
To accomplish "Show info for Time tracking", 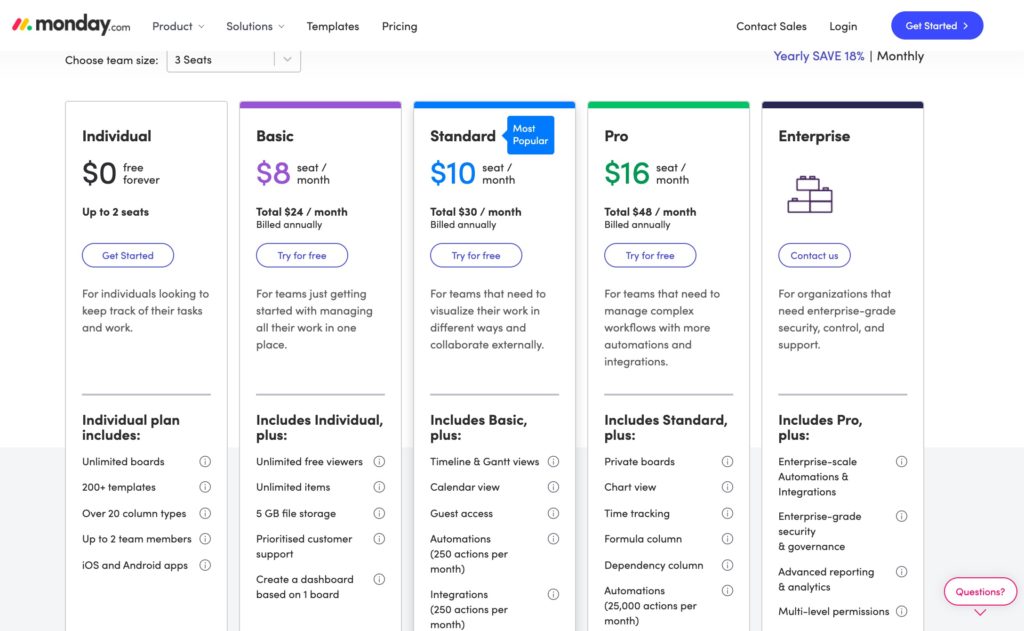I will coord(728,513).
